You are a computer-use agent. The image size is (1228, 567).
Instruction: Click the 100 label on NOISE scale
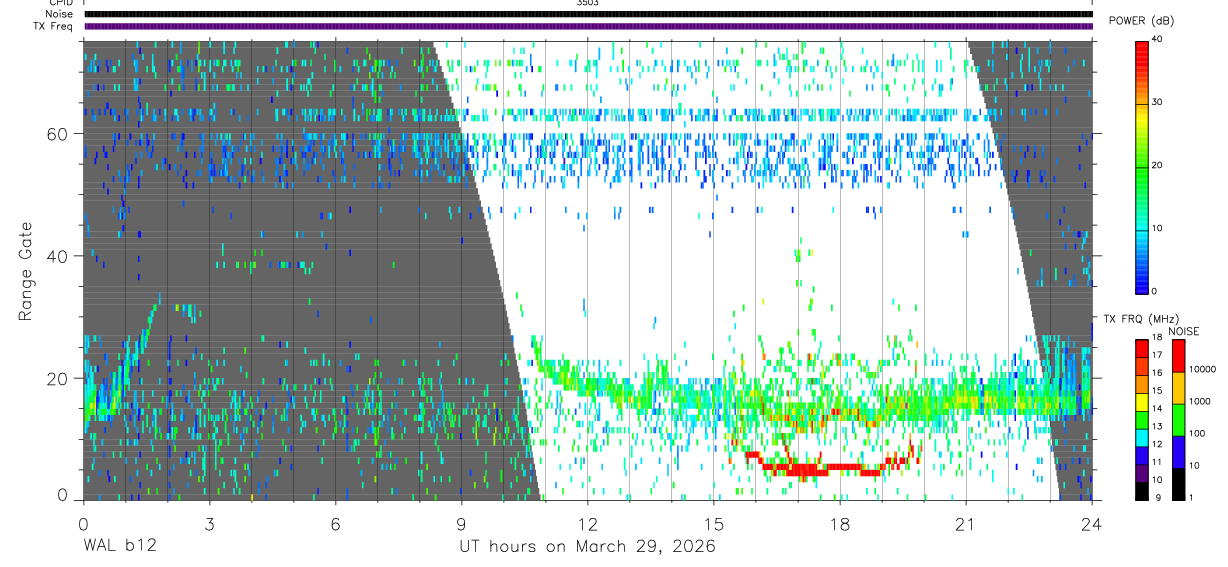point(1197,433)
